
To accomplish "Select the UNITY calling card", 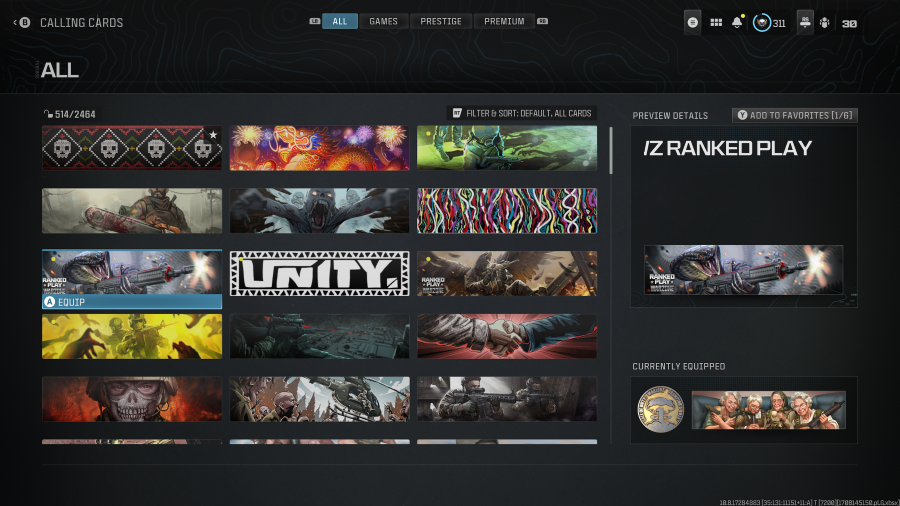I will (x=320, y=274).
